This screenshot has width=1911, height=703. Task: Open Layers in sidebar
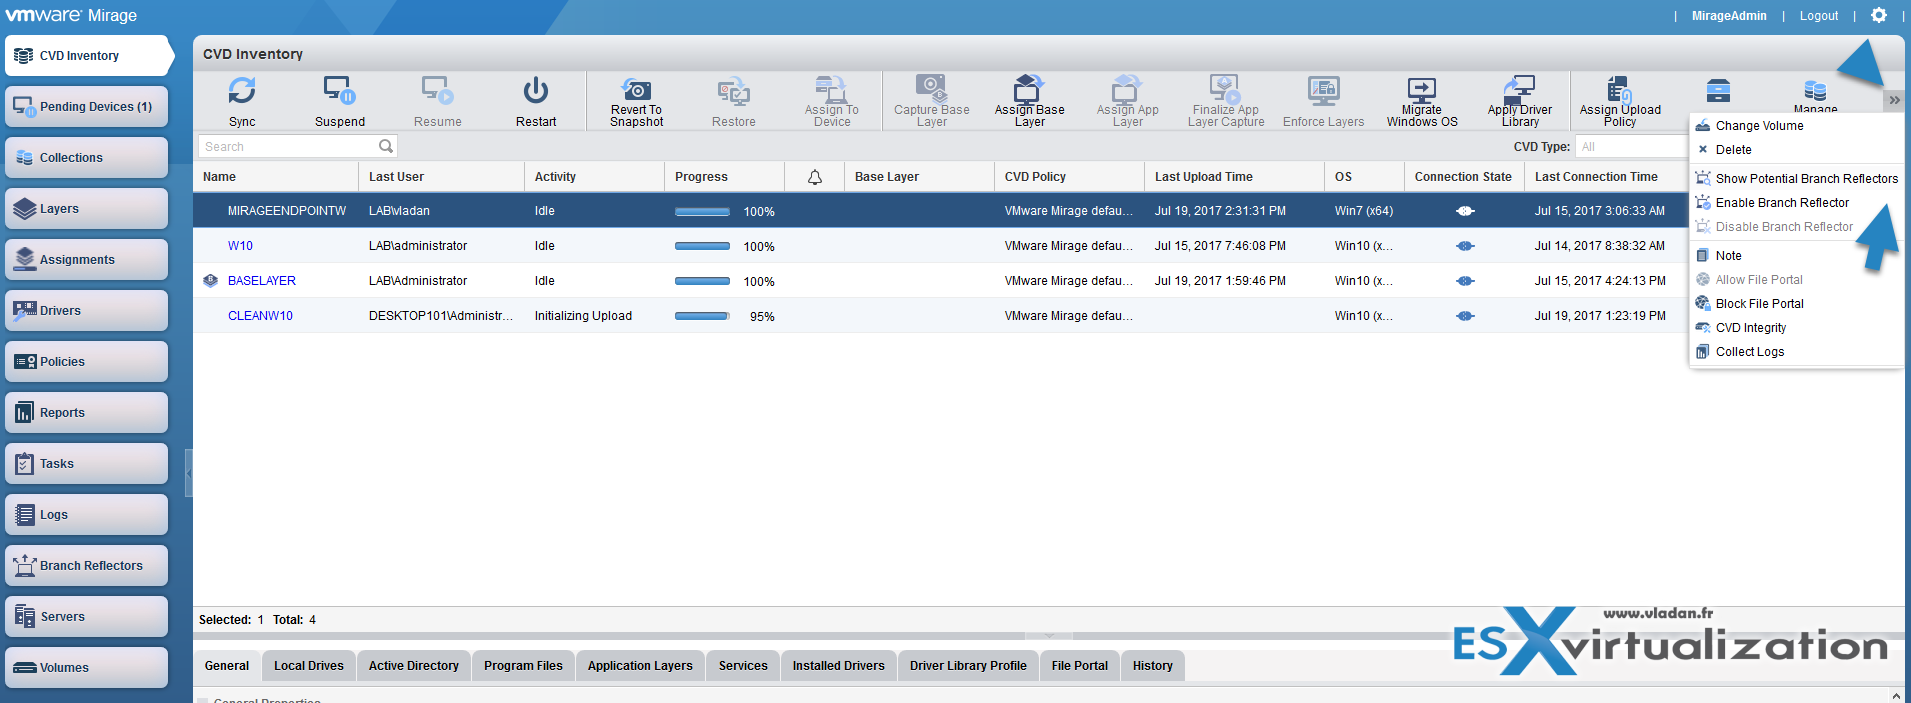click(87, 209)
